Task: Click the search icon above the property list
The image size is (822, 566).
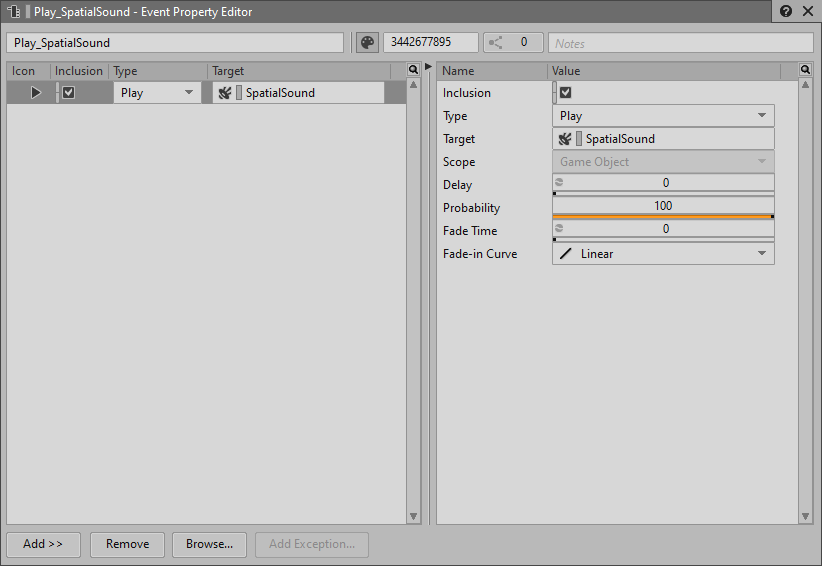Action: (x=805, y=71)
